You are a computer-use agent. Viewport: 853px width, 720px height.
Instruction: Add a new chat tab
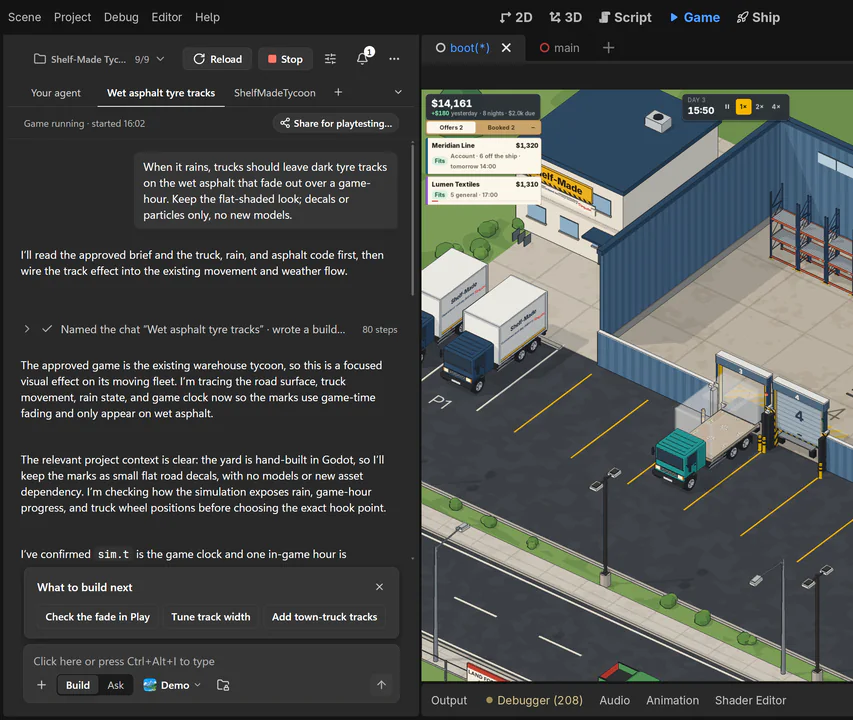[x=338, y=92]
